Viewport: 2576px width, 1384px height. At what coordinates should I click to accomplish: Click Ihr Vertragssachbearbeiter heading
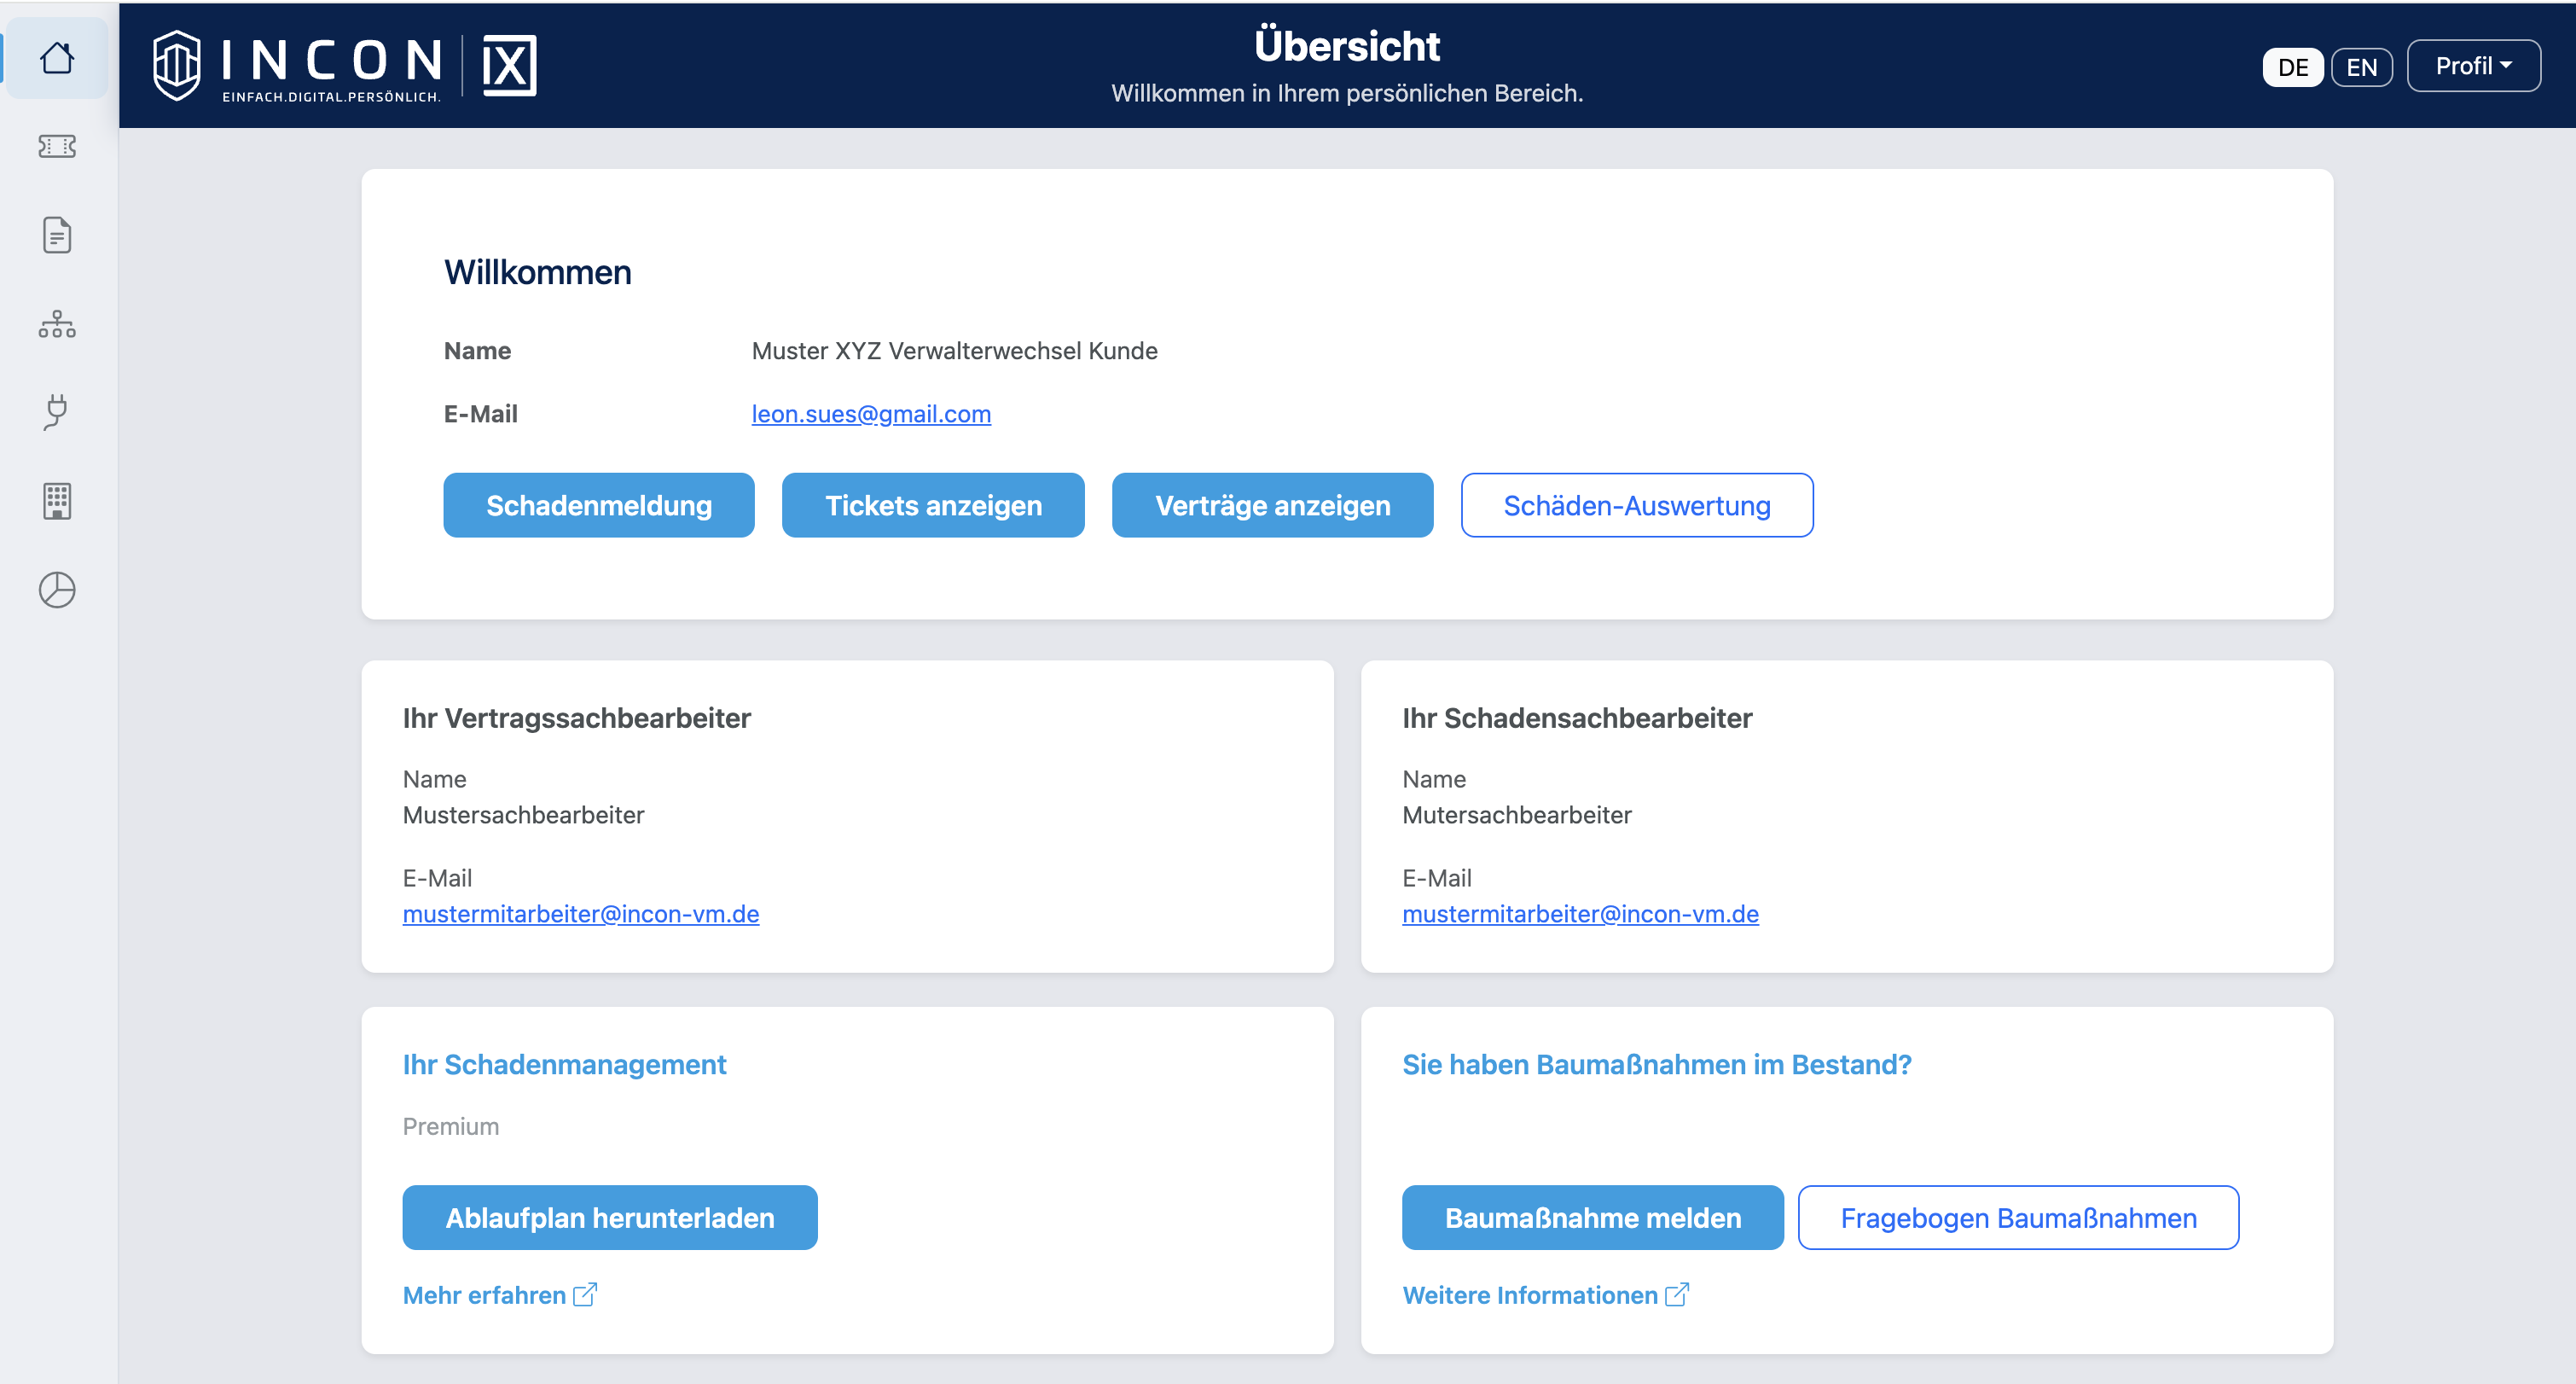pos(577,718)
